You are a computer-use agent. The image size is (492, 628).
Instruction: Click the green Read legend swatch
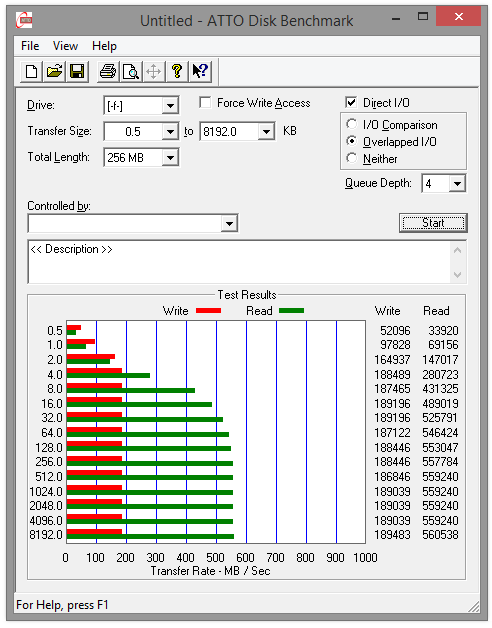coord(291,311)
